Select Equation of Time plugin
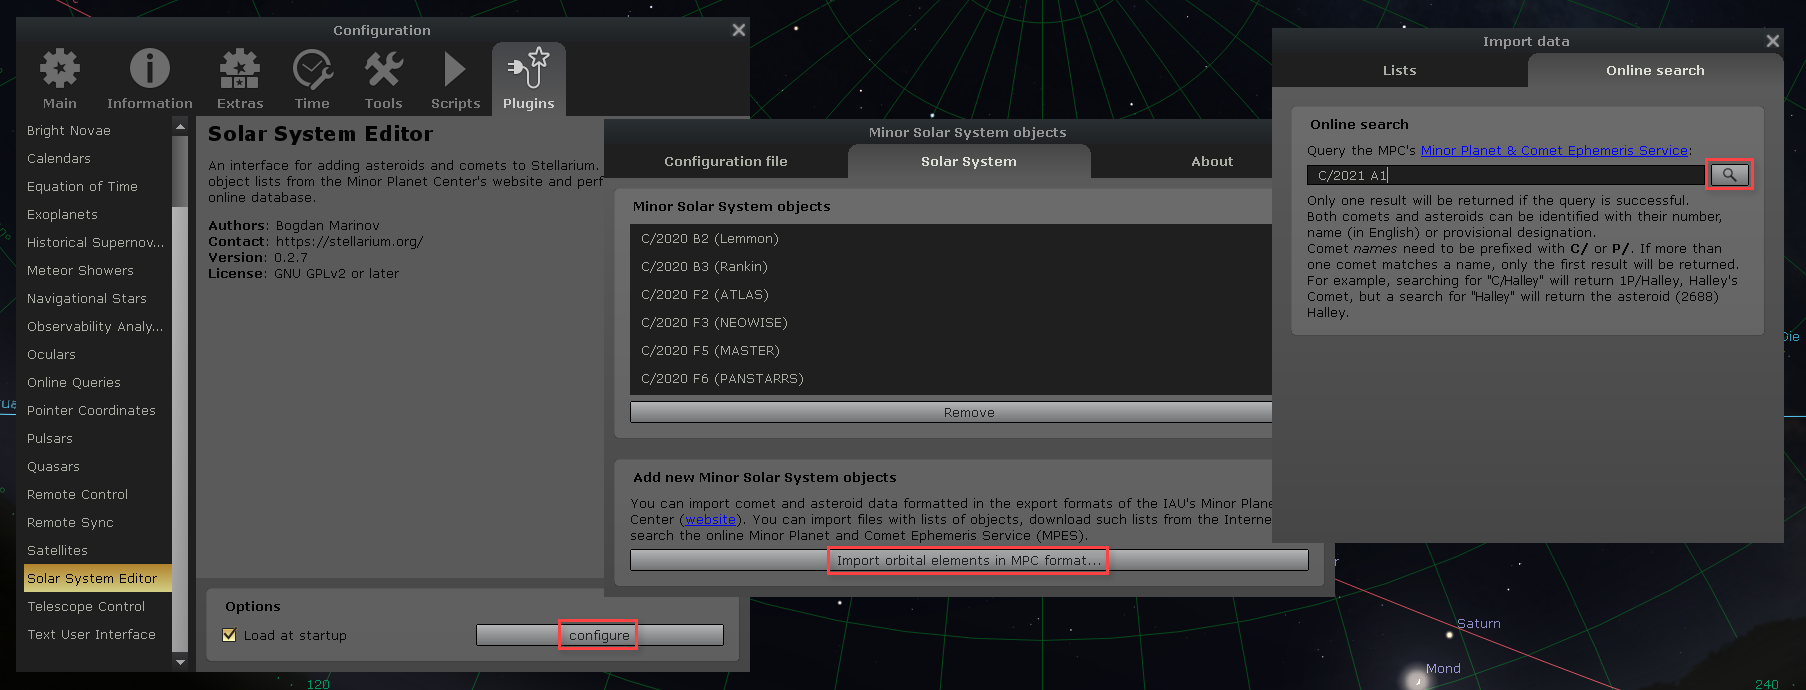The image size is (1806, 690). pyautogui.click(x=98, y=186)
